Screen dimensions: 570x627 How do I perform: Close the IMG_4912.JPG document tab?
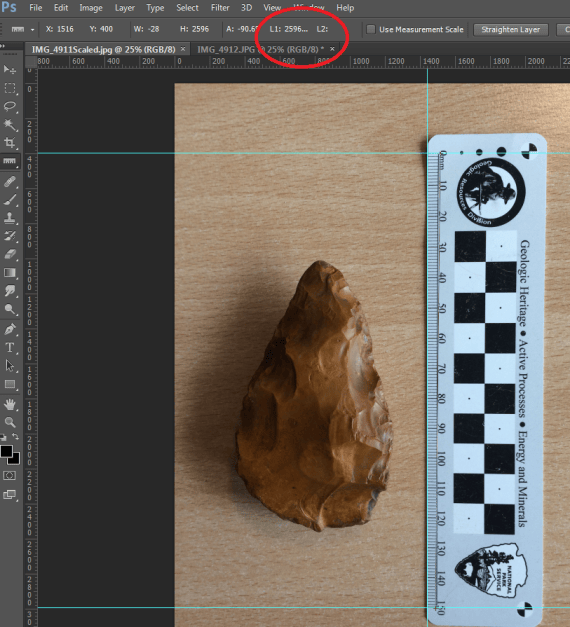(332, 49)
